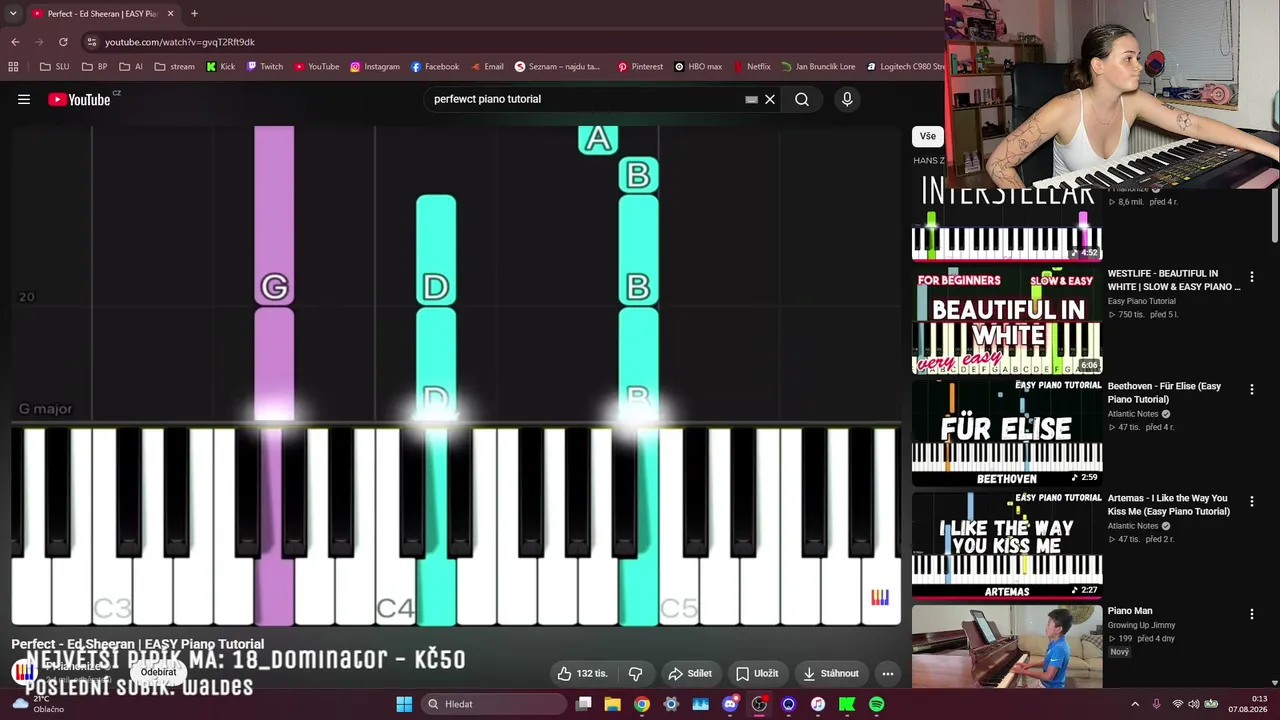Open site information icon in address bar
The height and width of the screenshot is (720, 1280).
coord(91,42)
